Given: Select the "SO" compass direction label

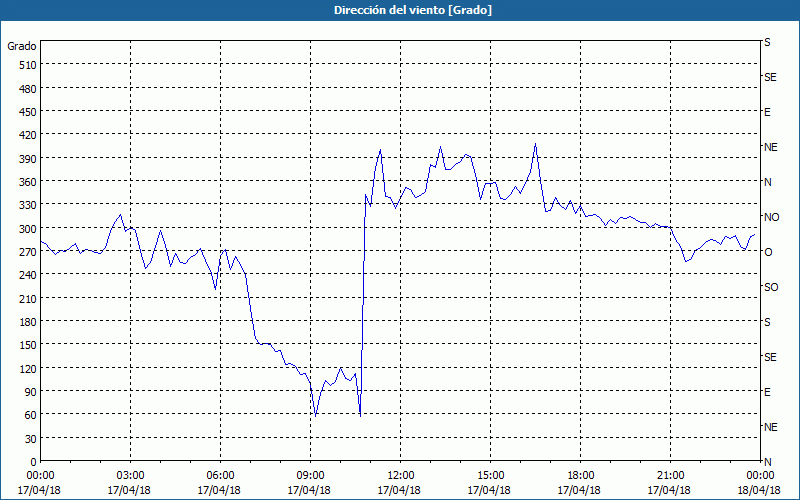Looking at the screenshot, I should pos(771,287).
